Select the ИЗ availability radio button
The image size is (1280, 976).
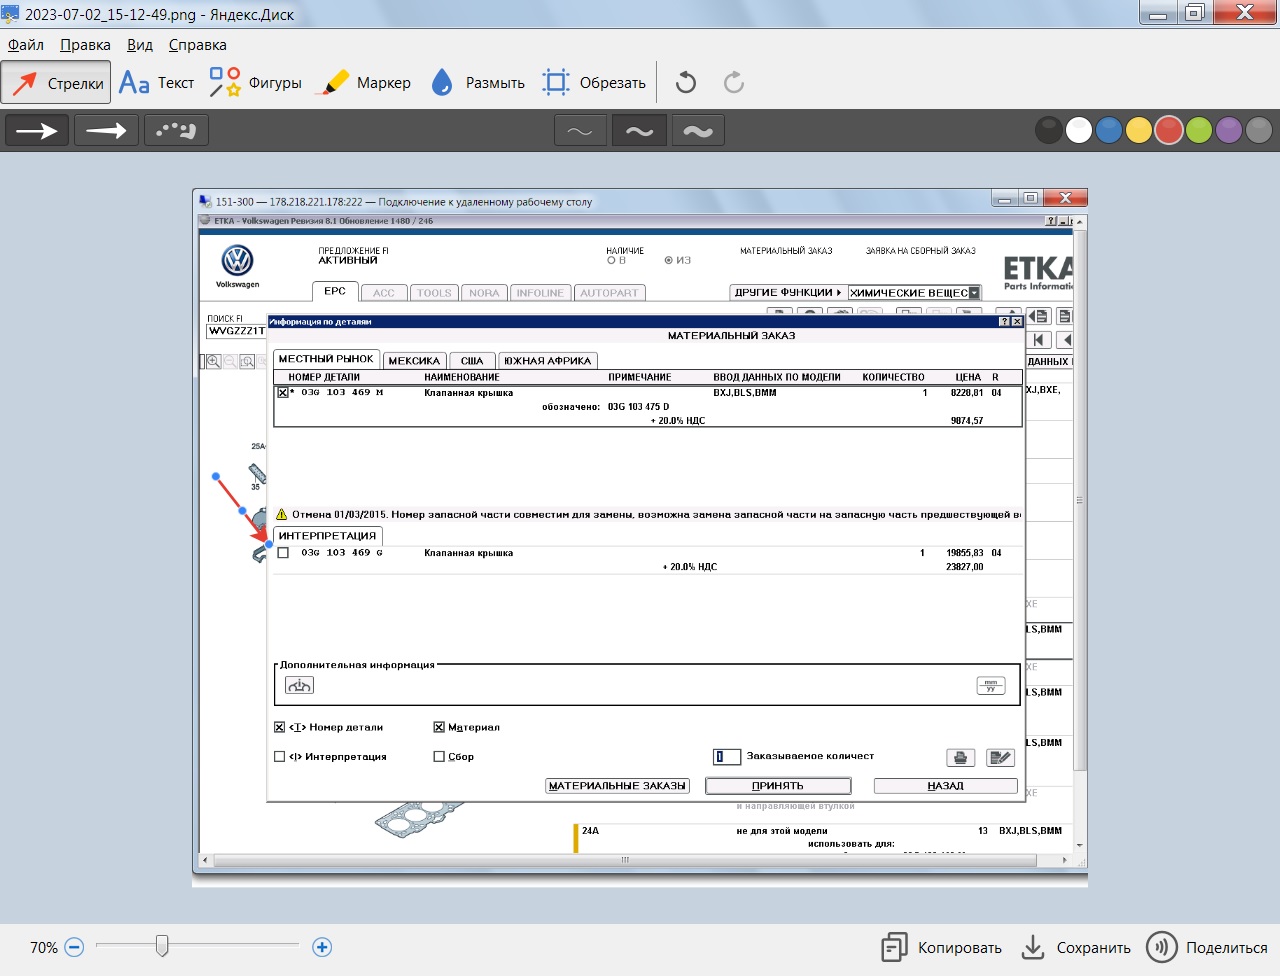pos(668,260)
